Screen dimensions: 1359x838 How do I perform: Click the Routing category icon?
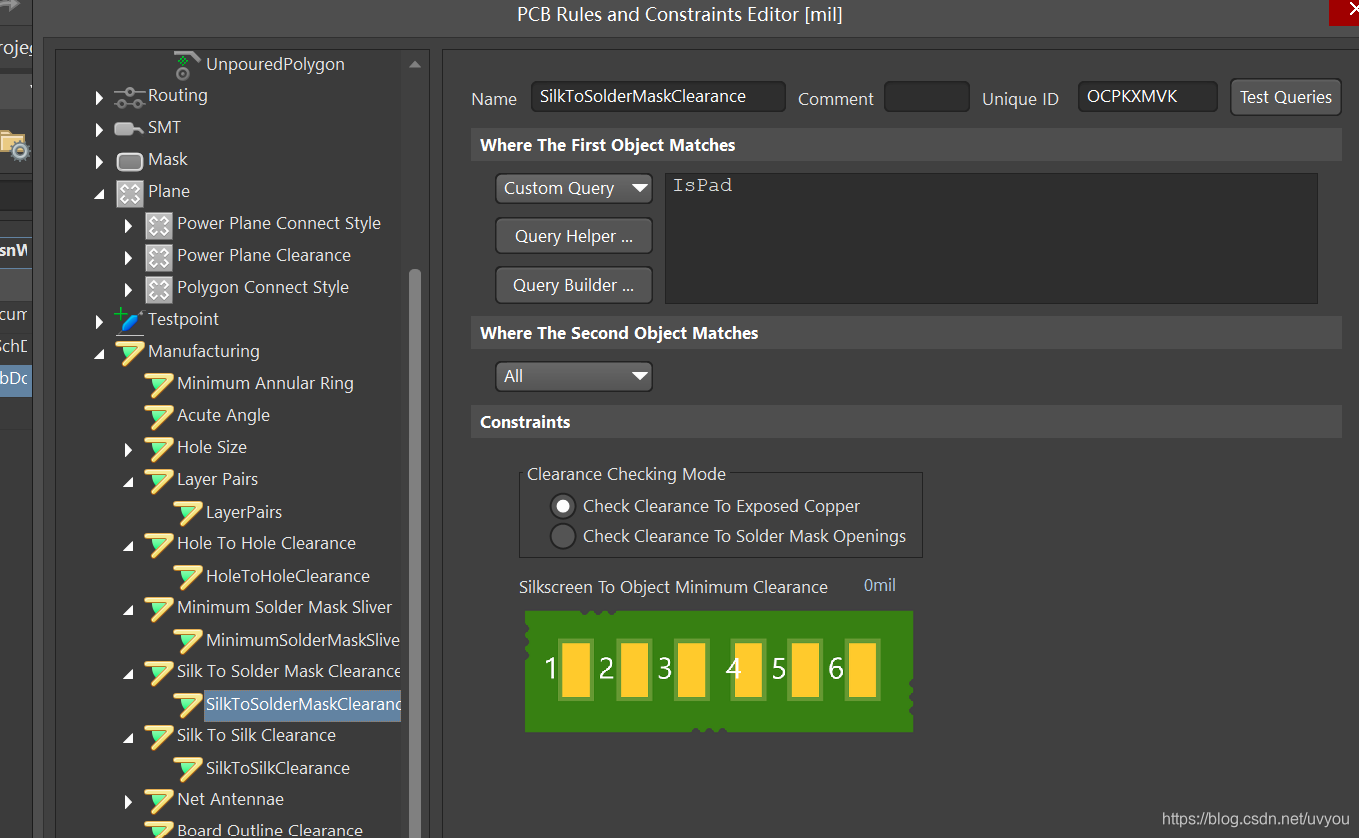click(129, 97)
